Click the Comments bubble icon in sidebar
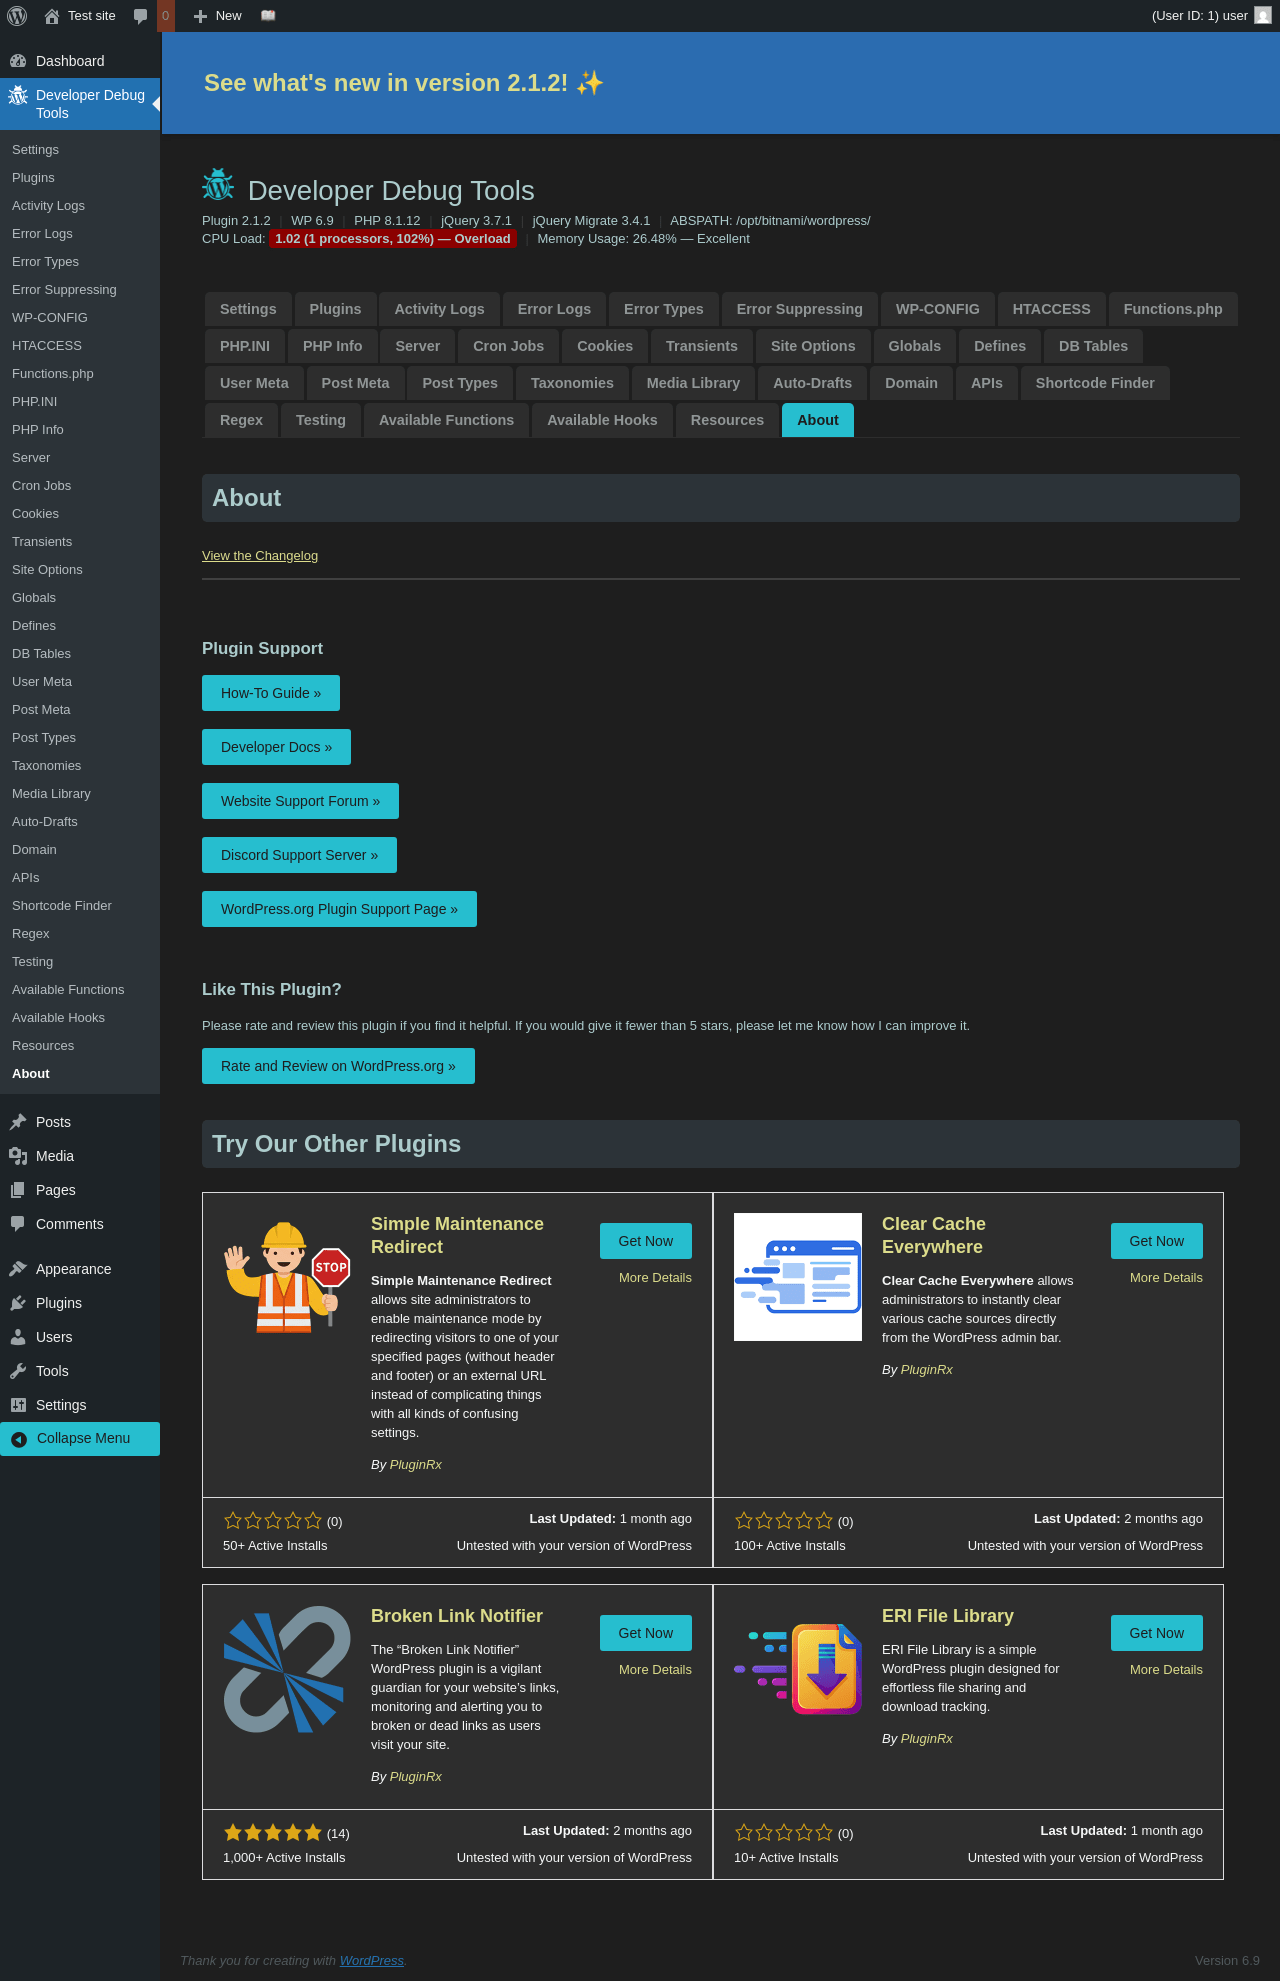1280x1981 pixels. point(18,1224)
